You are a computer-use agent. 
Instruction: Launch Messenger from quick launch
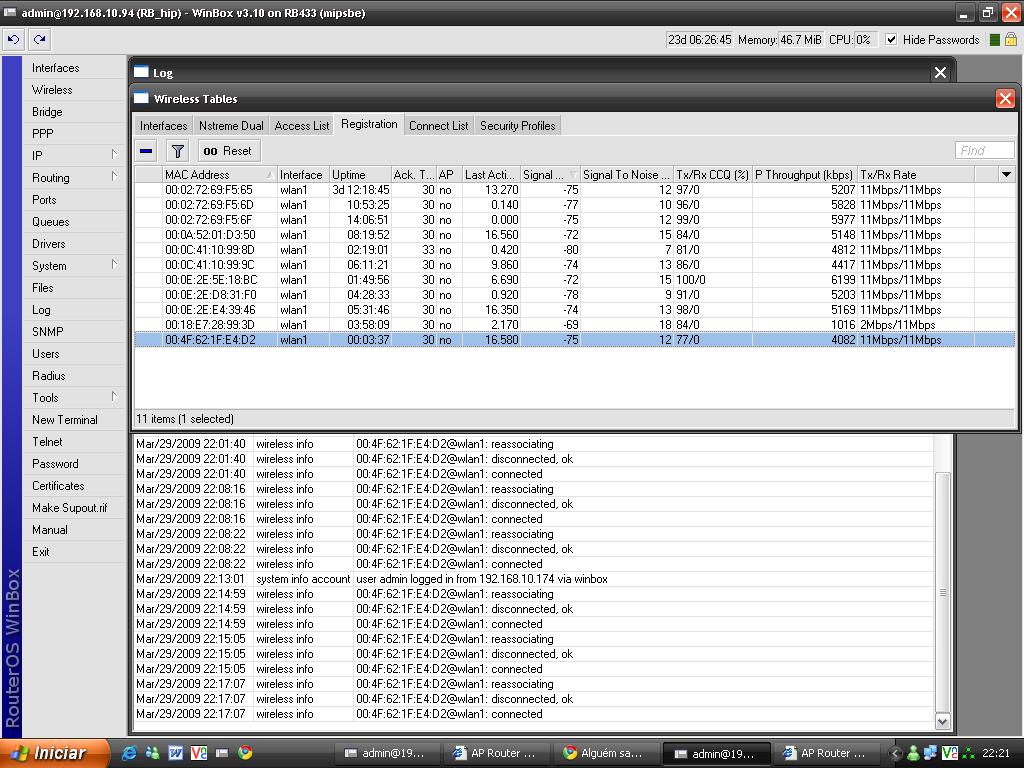[153, 753]
